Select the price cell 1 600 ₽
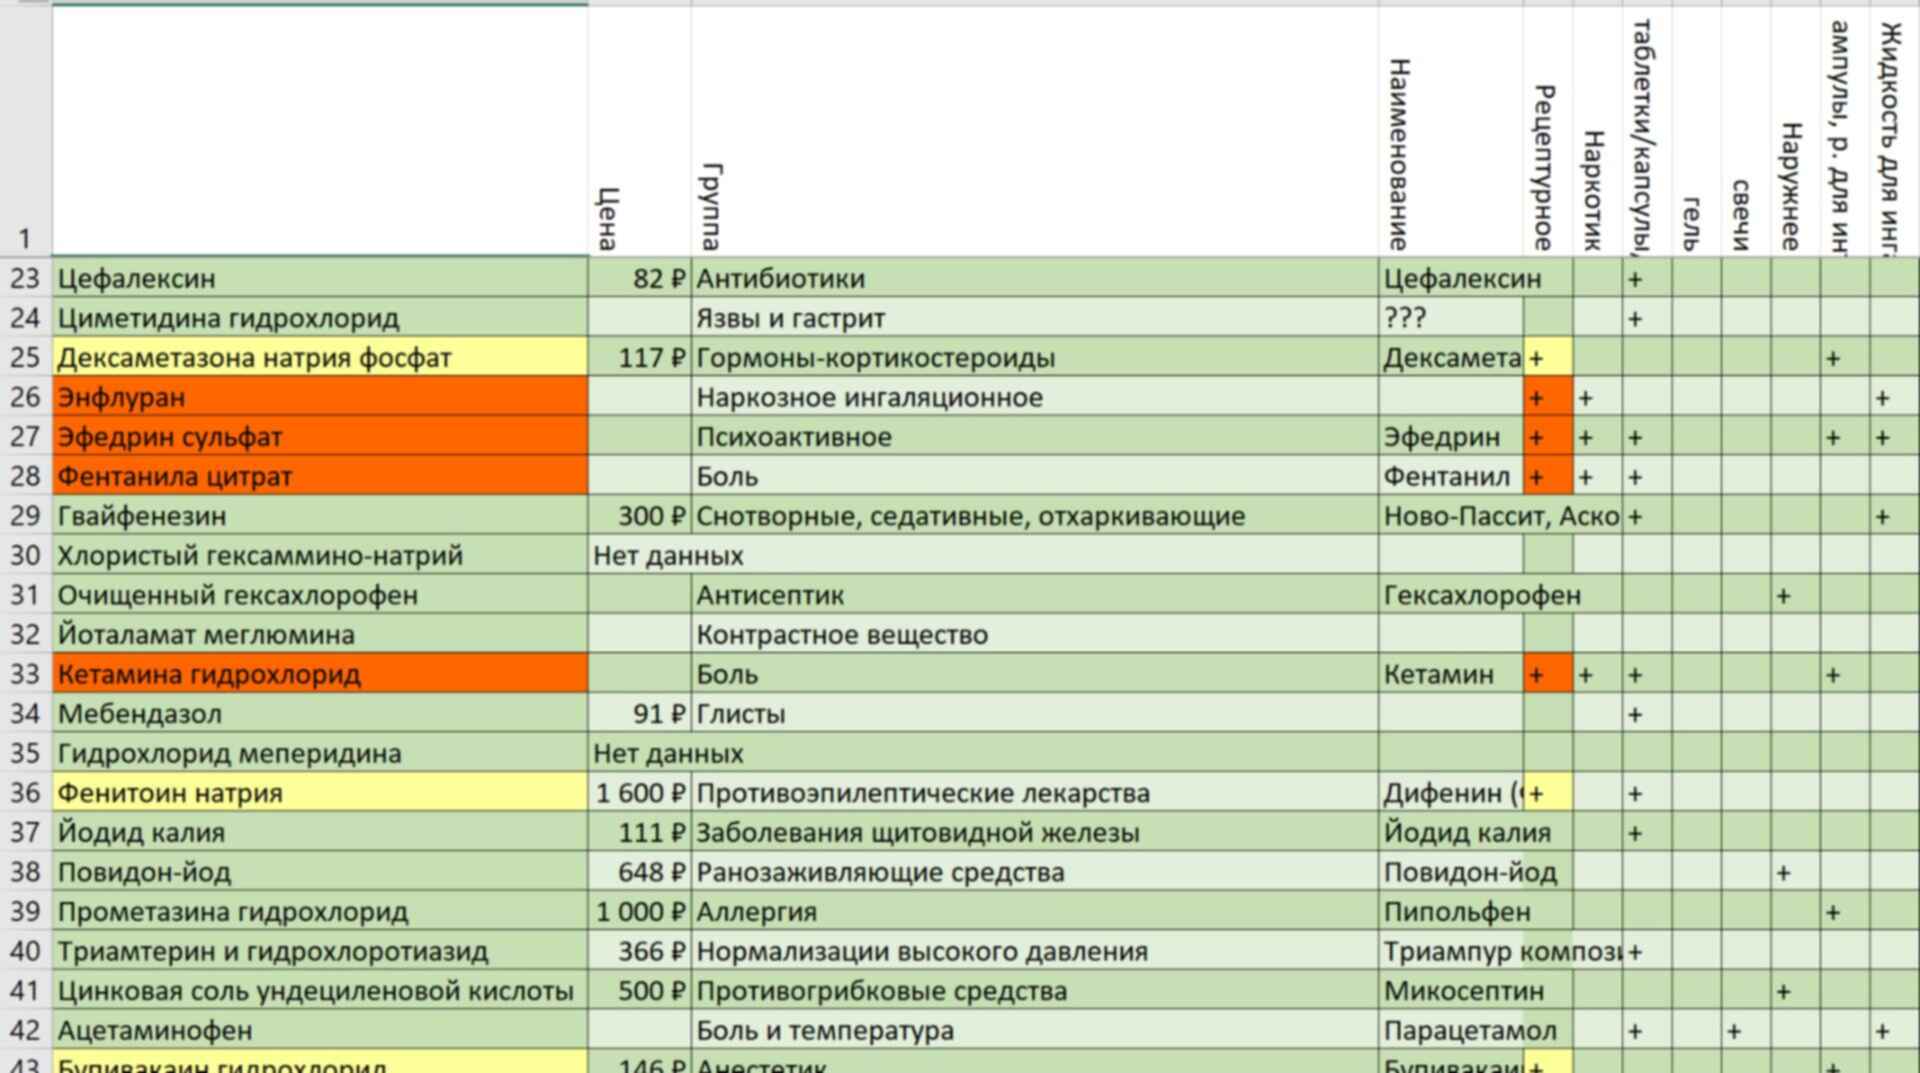 pyautogui.click(x=640, y=793)
